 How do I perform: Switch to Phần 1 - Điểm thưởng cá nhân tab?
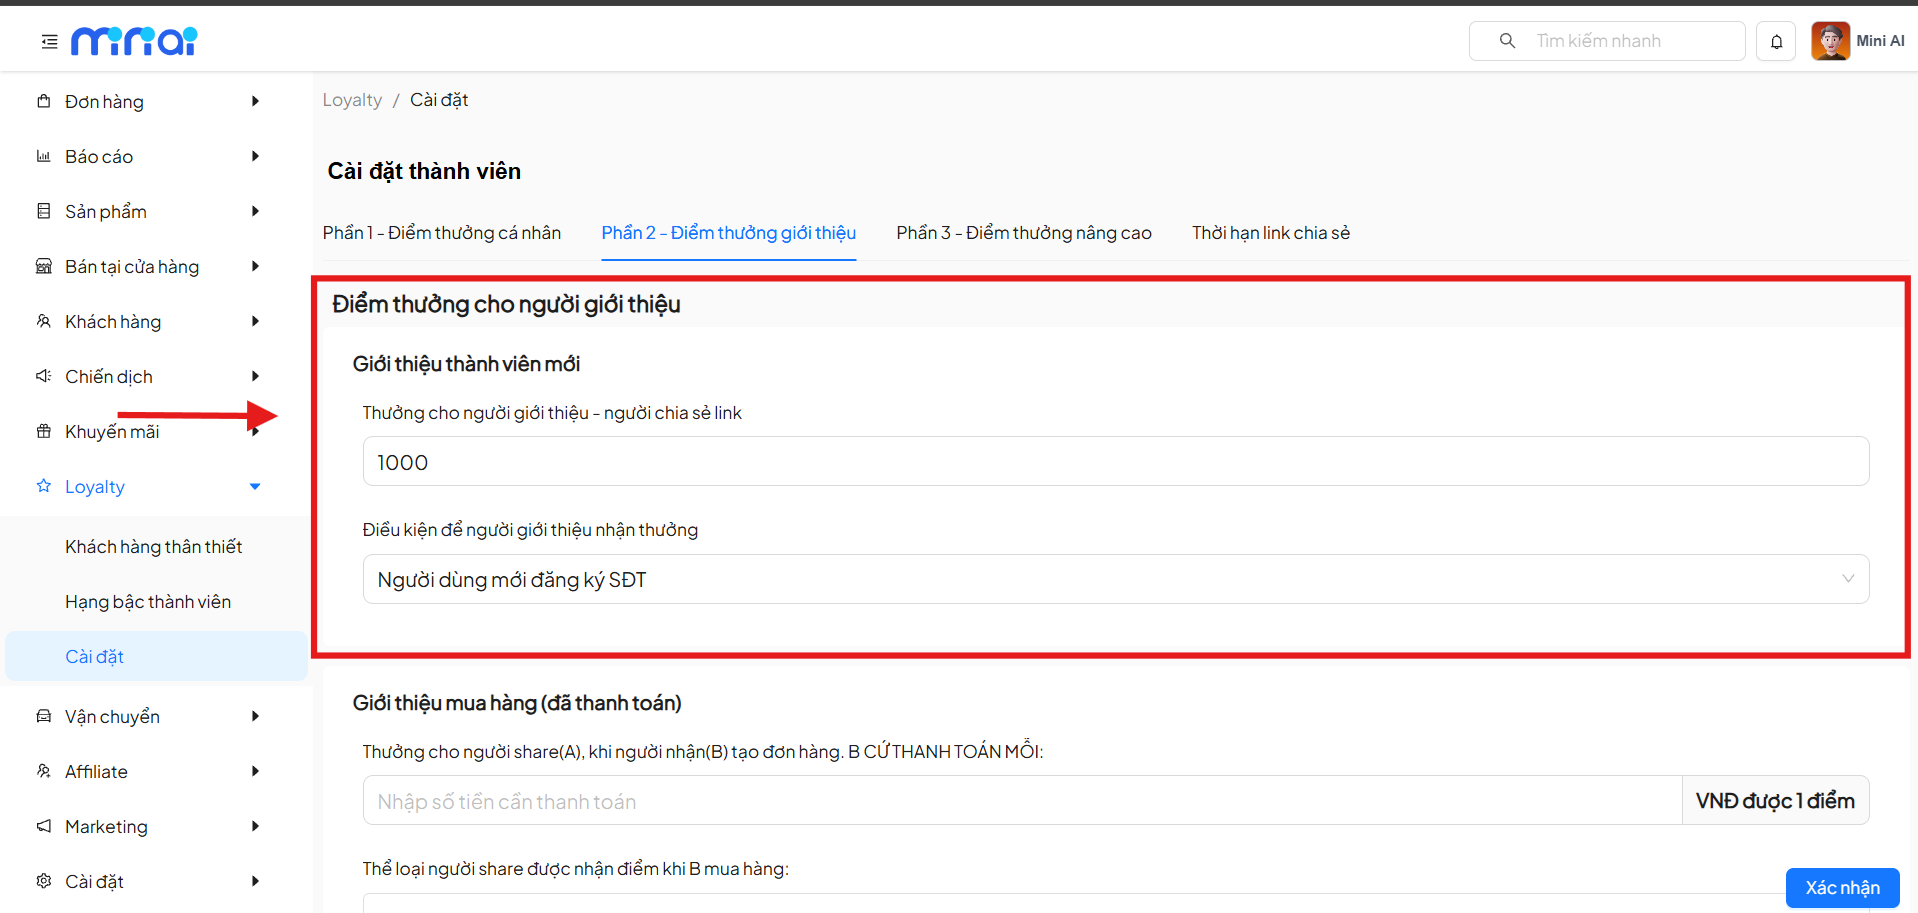[441, 232]
